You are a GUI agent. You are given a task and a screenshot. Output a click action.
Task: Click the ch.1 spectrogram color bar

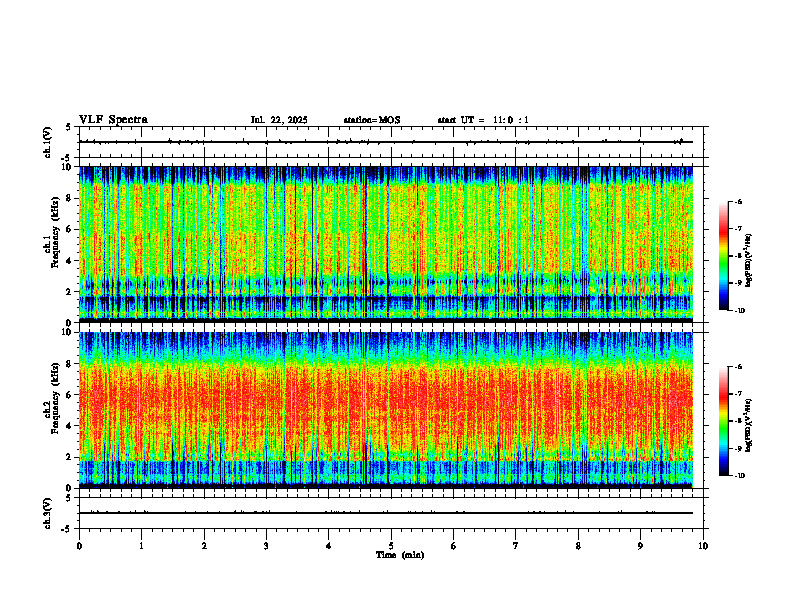723,256
